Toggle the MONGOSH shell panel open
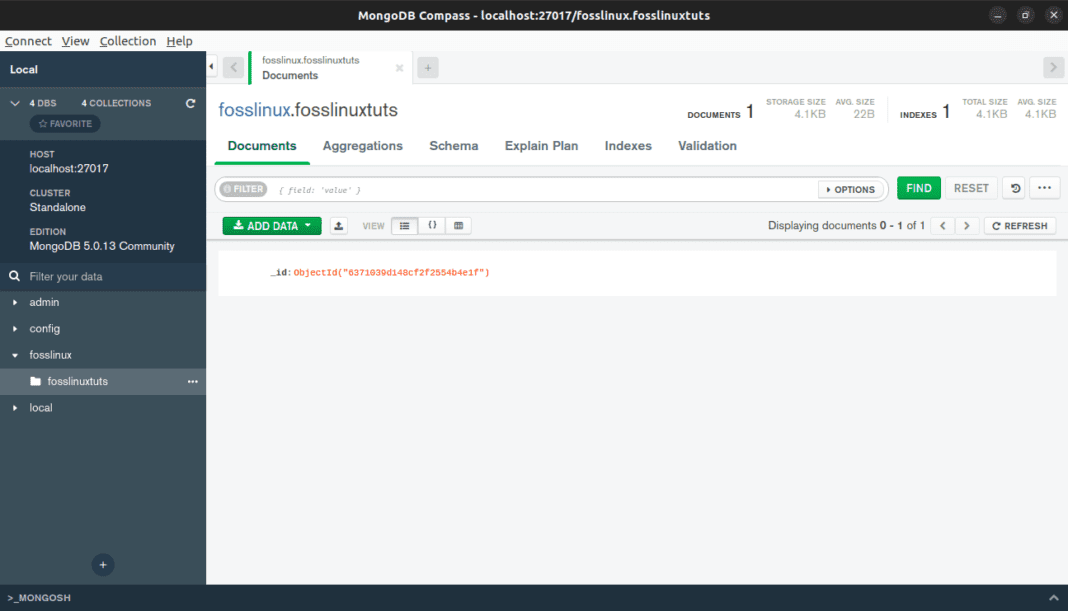This screenshot has width=1068, height=611. [x=38, y=597]
